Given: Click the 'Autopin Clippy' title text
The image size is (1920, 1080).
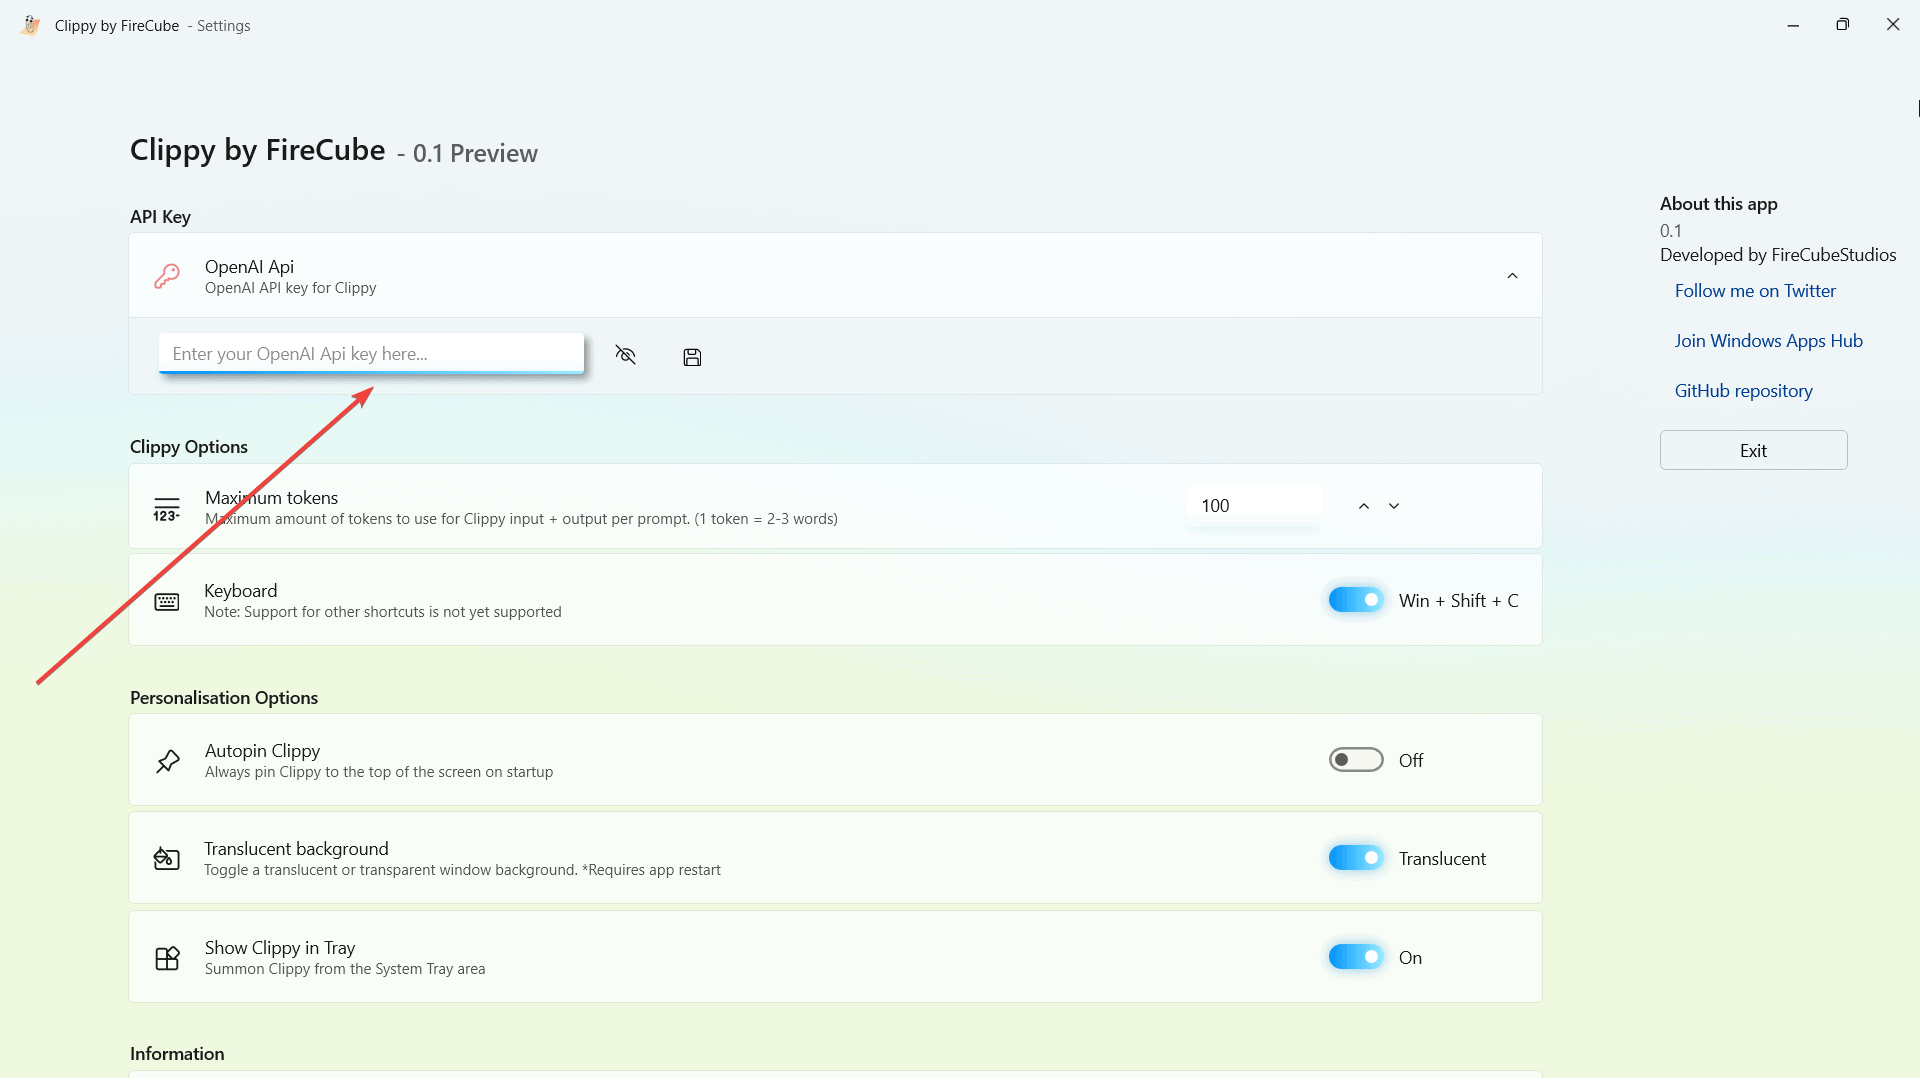Looking at the screenshot, I should coord(262,751).
